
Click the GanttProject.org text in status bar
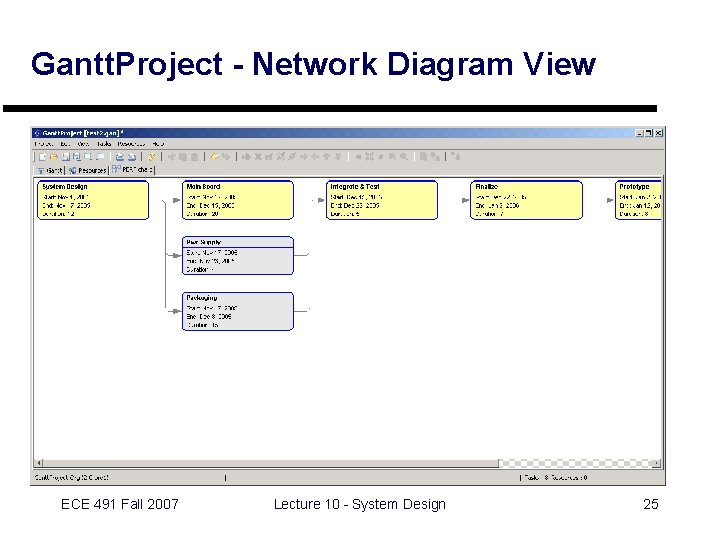click(x=72, y=478)
